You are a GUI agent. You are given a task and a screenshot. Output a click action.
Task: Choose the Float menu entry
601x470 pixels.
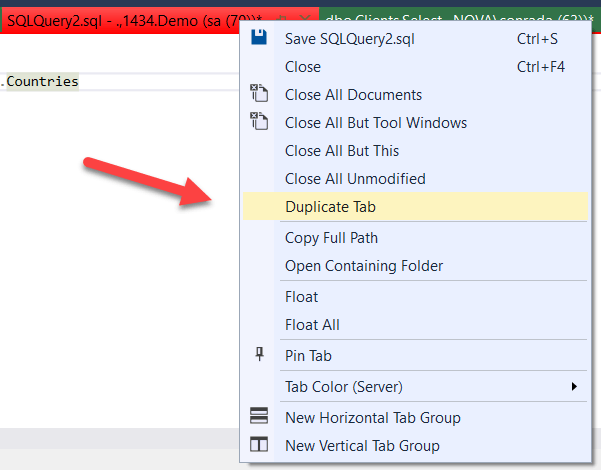coord(301,297)
